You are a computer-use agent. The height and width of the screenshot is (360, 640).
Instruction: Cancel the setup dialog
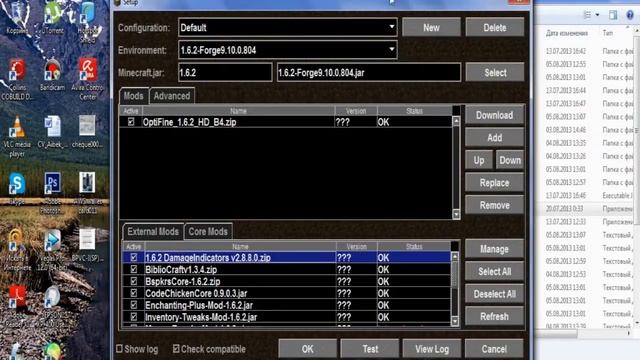[x=494, y=349]
